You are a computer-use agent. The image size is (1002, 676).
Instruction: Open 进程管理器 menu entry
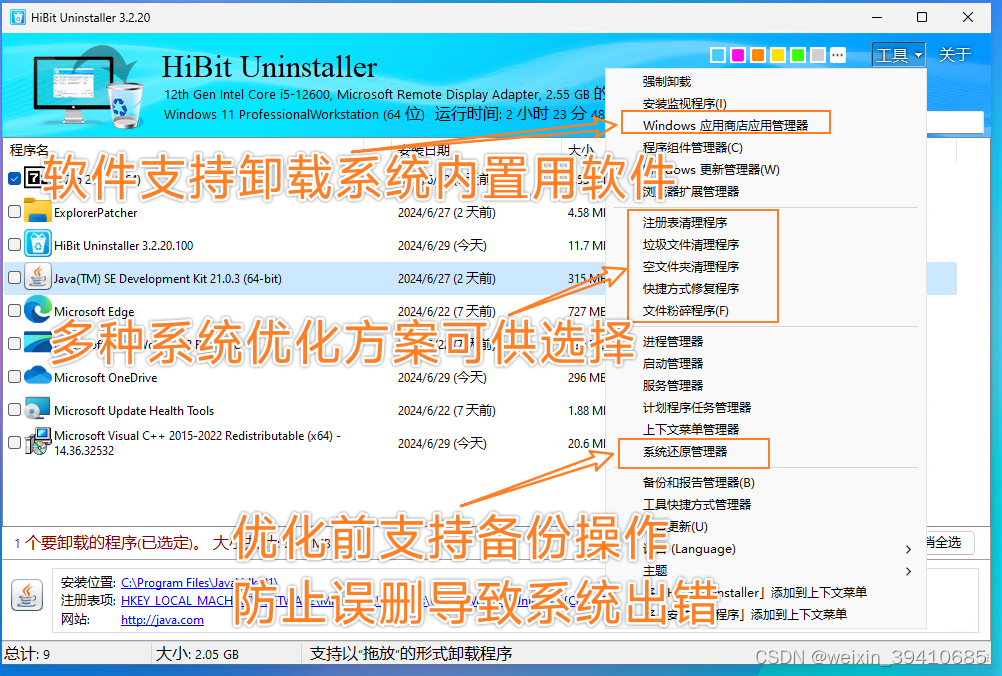[x=673, y=342]
